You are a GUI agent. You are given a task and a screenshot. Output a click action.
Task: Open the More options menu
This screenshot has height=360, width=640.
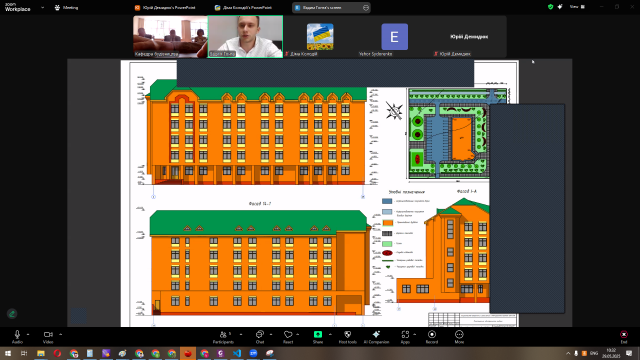click(x=459, y=337)
